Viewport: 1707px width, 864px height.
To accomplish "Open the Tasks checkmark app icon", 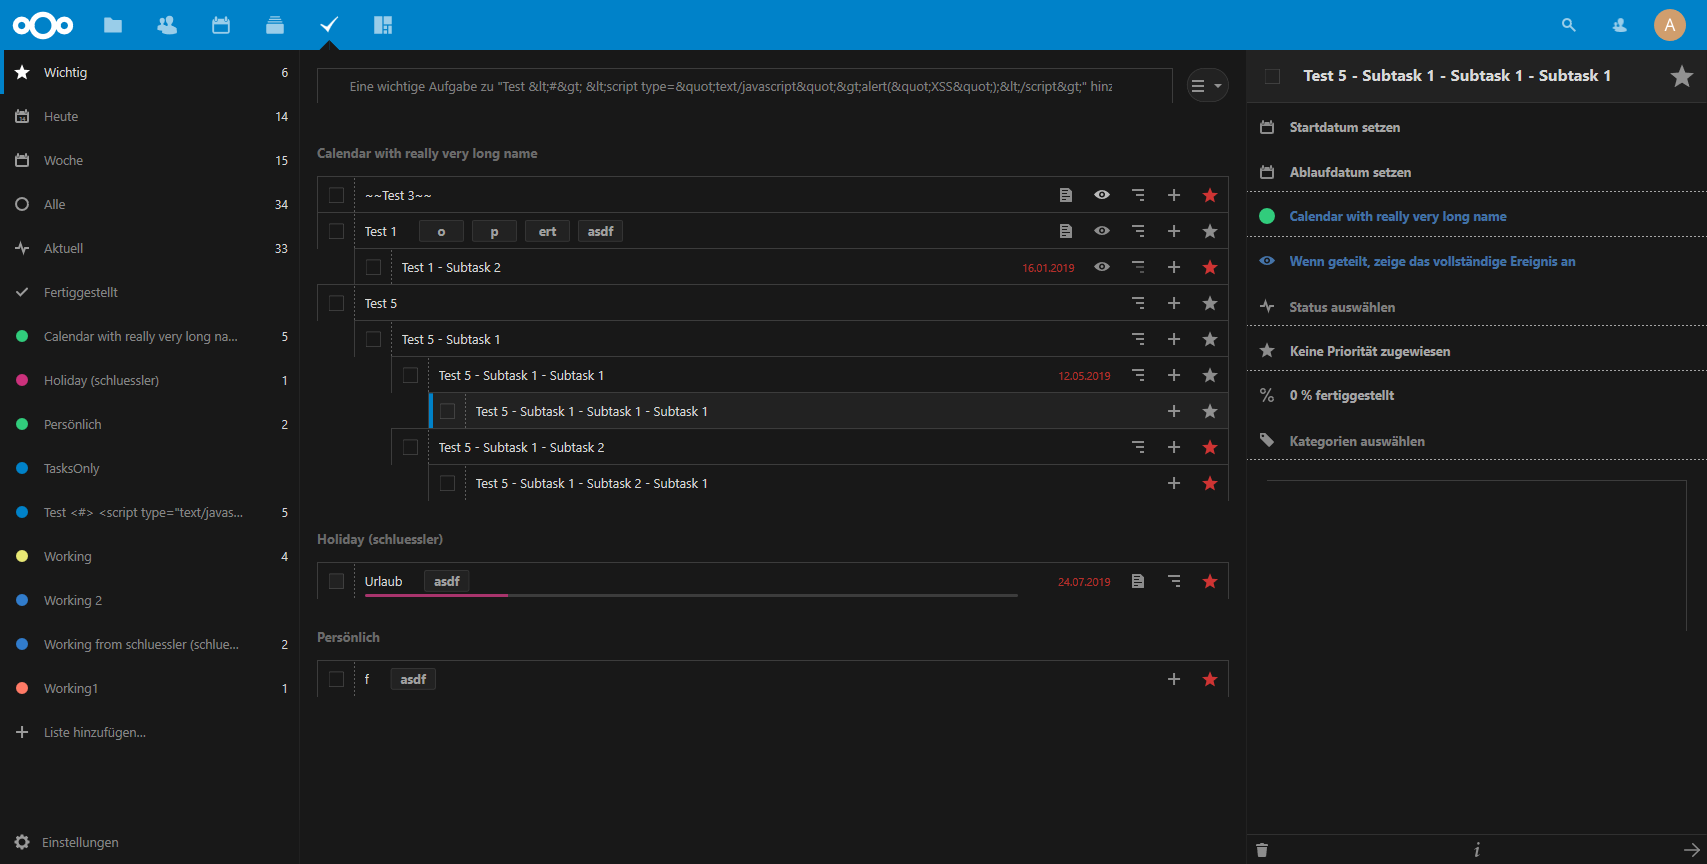I will [x=329, y=25].
